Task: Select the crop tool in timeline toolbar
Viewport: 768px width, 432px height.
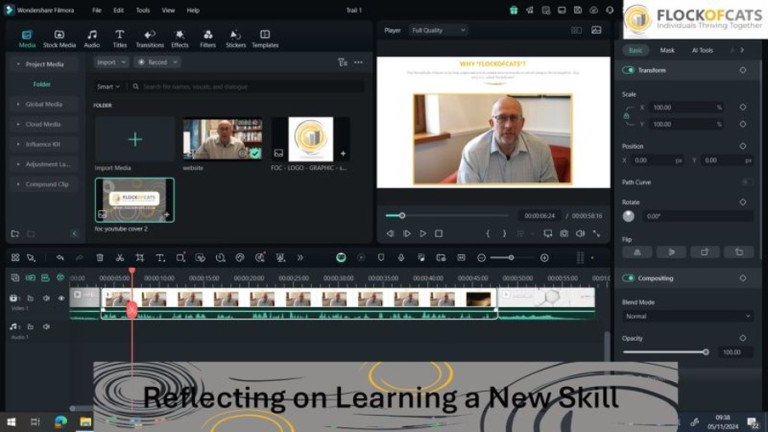Action: click(140, 258)
